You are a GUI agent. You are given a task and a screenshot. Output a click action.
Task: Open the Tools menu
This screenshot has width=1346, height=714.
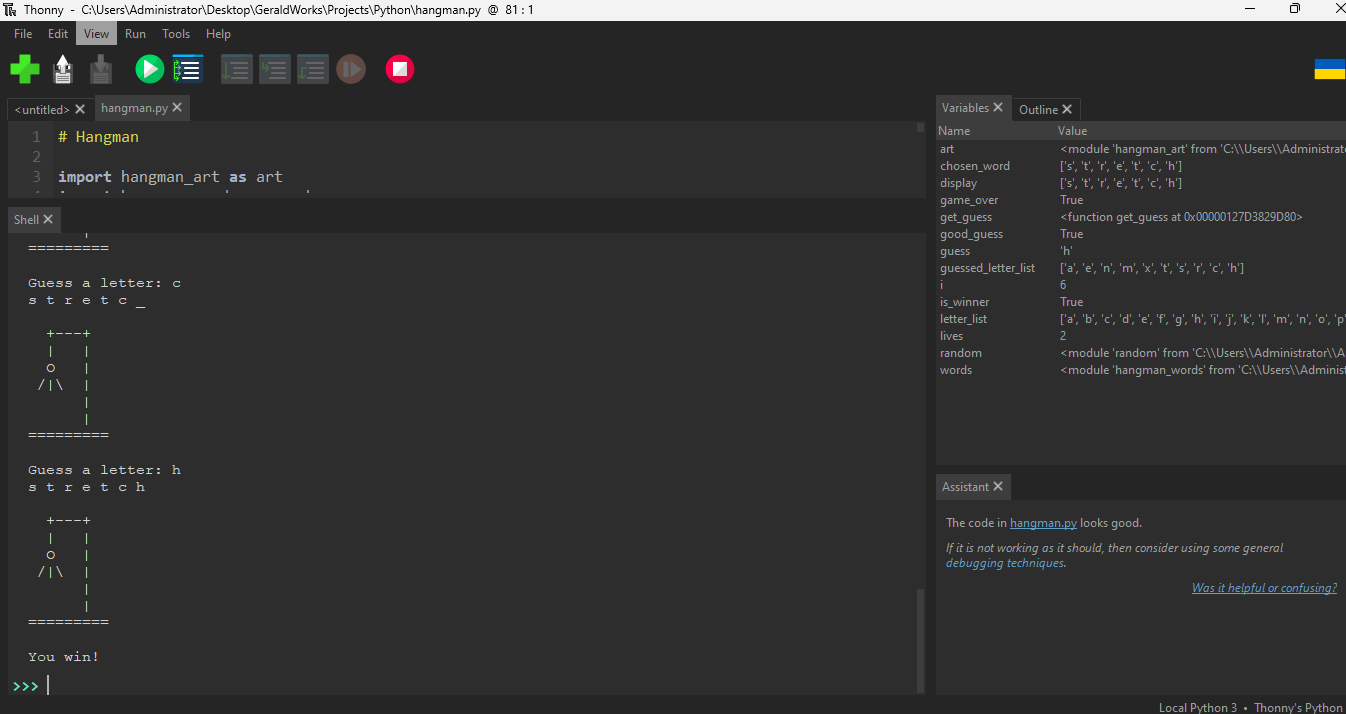coord(176,34)
